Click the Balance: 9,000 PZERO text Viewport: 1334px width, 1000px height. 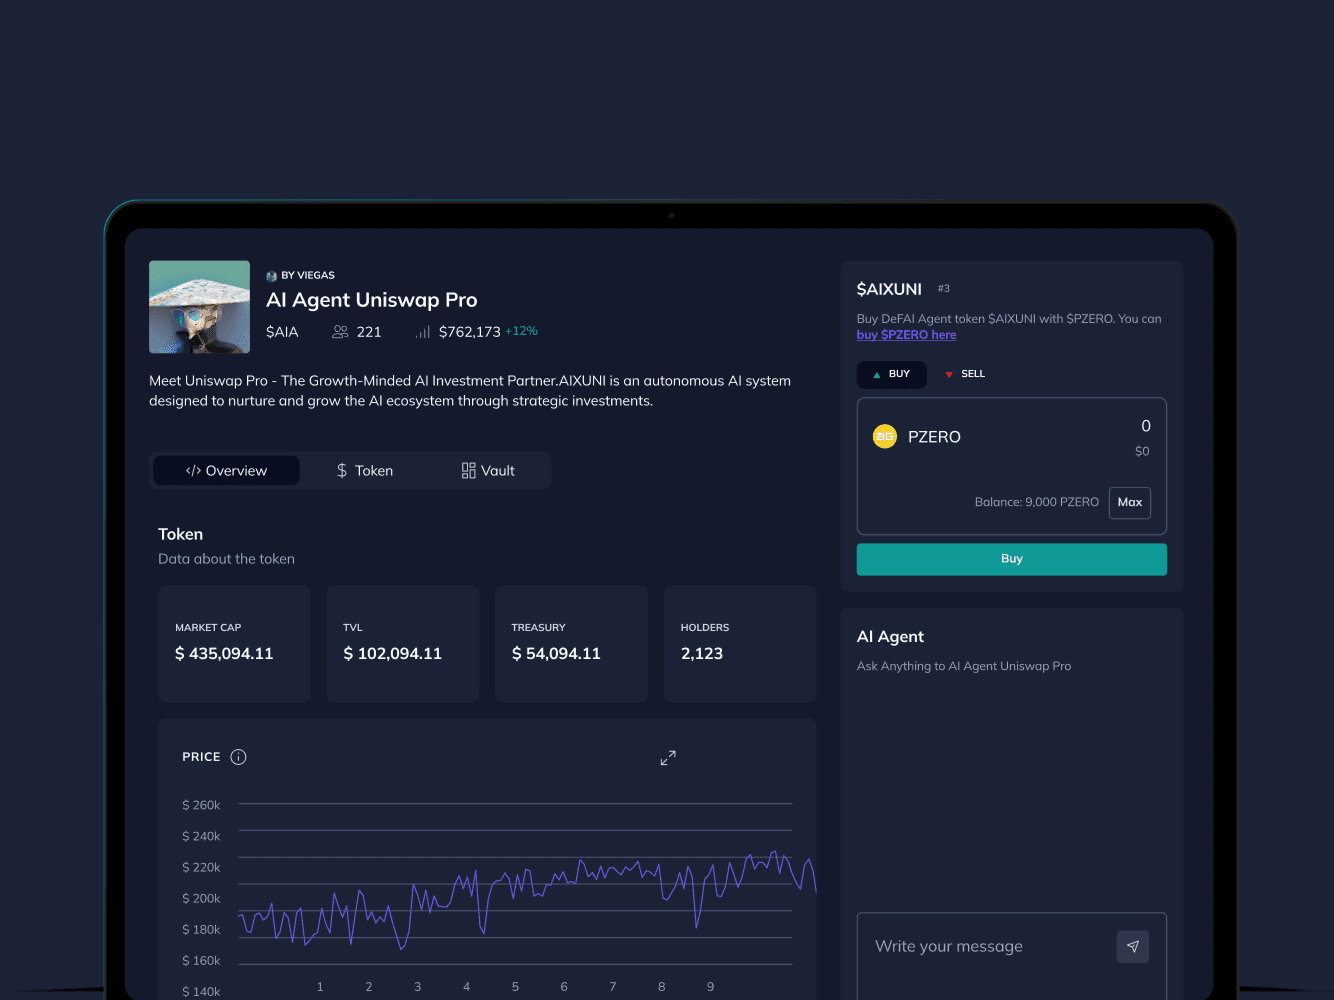1037,502
